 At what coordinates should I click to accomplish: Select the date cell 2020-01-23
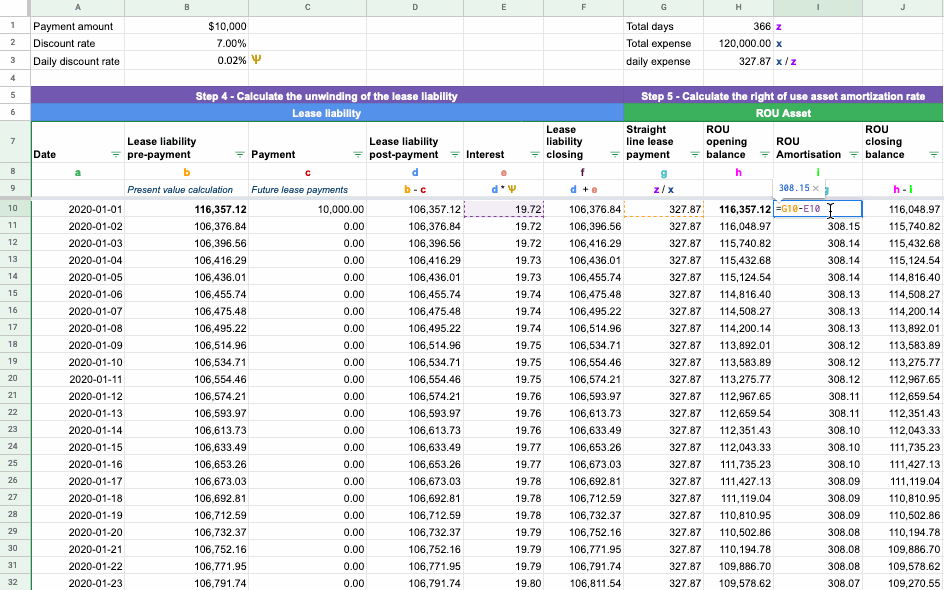[78, 583]
